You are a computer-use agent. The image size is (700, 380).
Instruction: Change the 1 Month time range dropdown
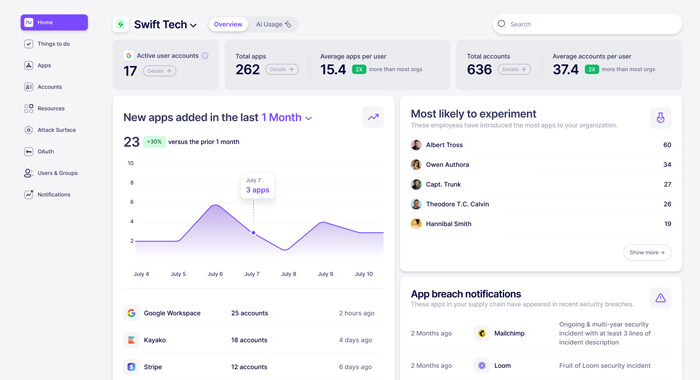pyautogui.click(x=287, y=117)
